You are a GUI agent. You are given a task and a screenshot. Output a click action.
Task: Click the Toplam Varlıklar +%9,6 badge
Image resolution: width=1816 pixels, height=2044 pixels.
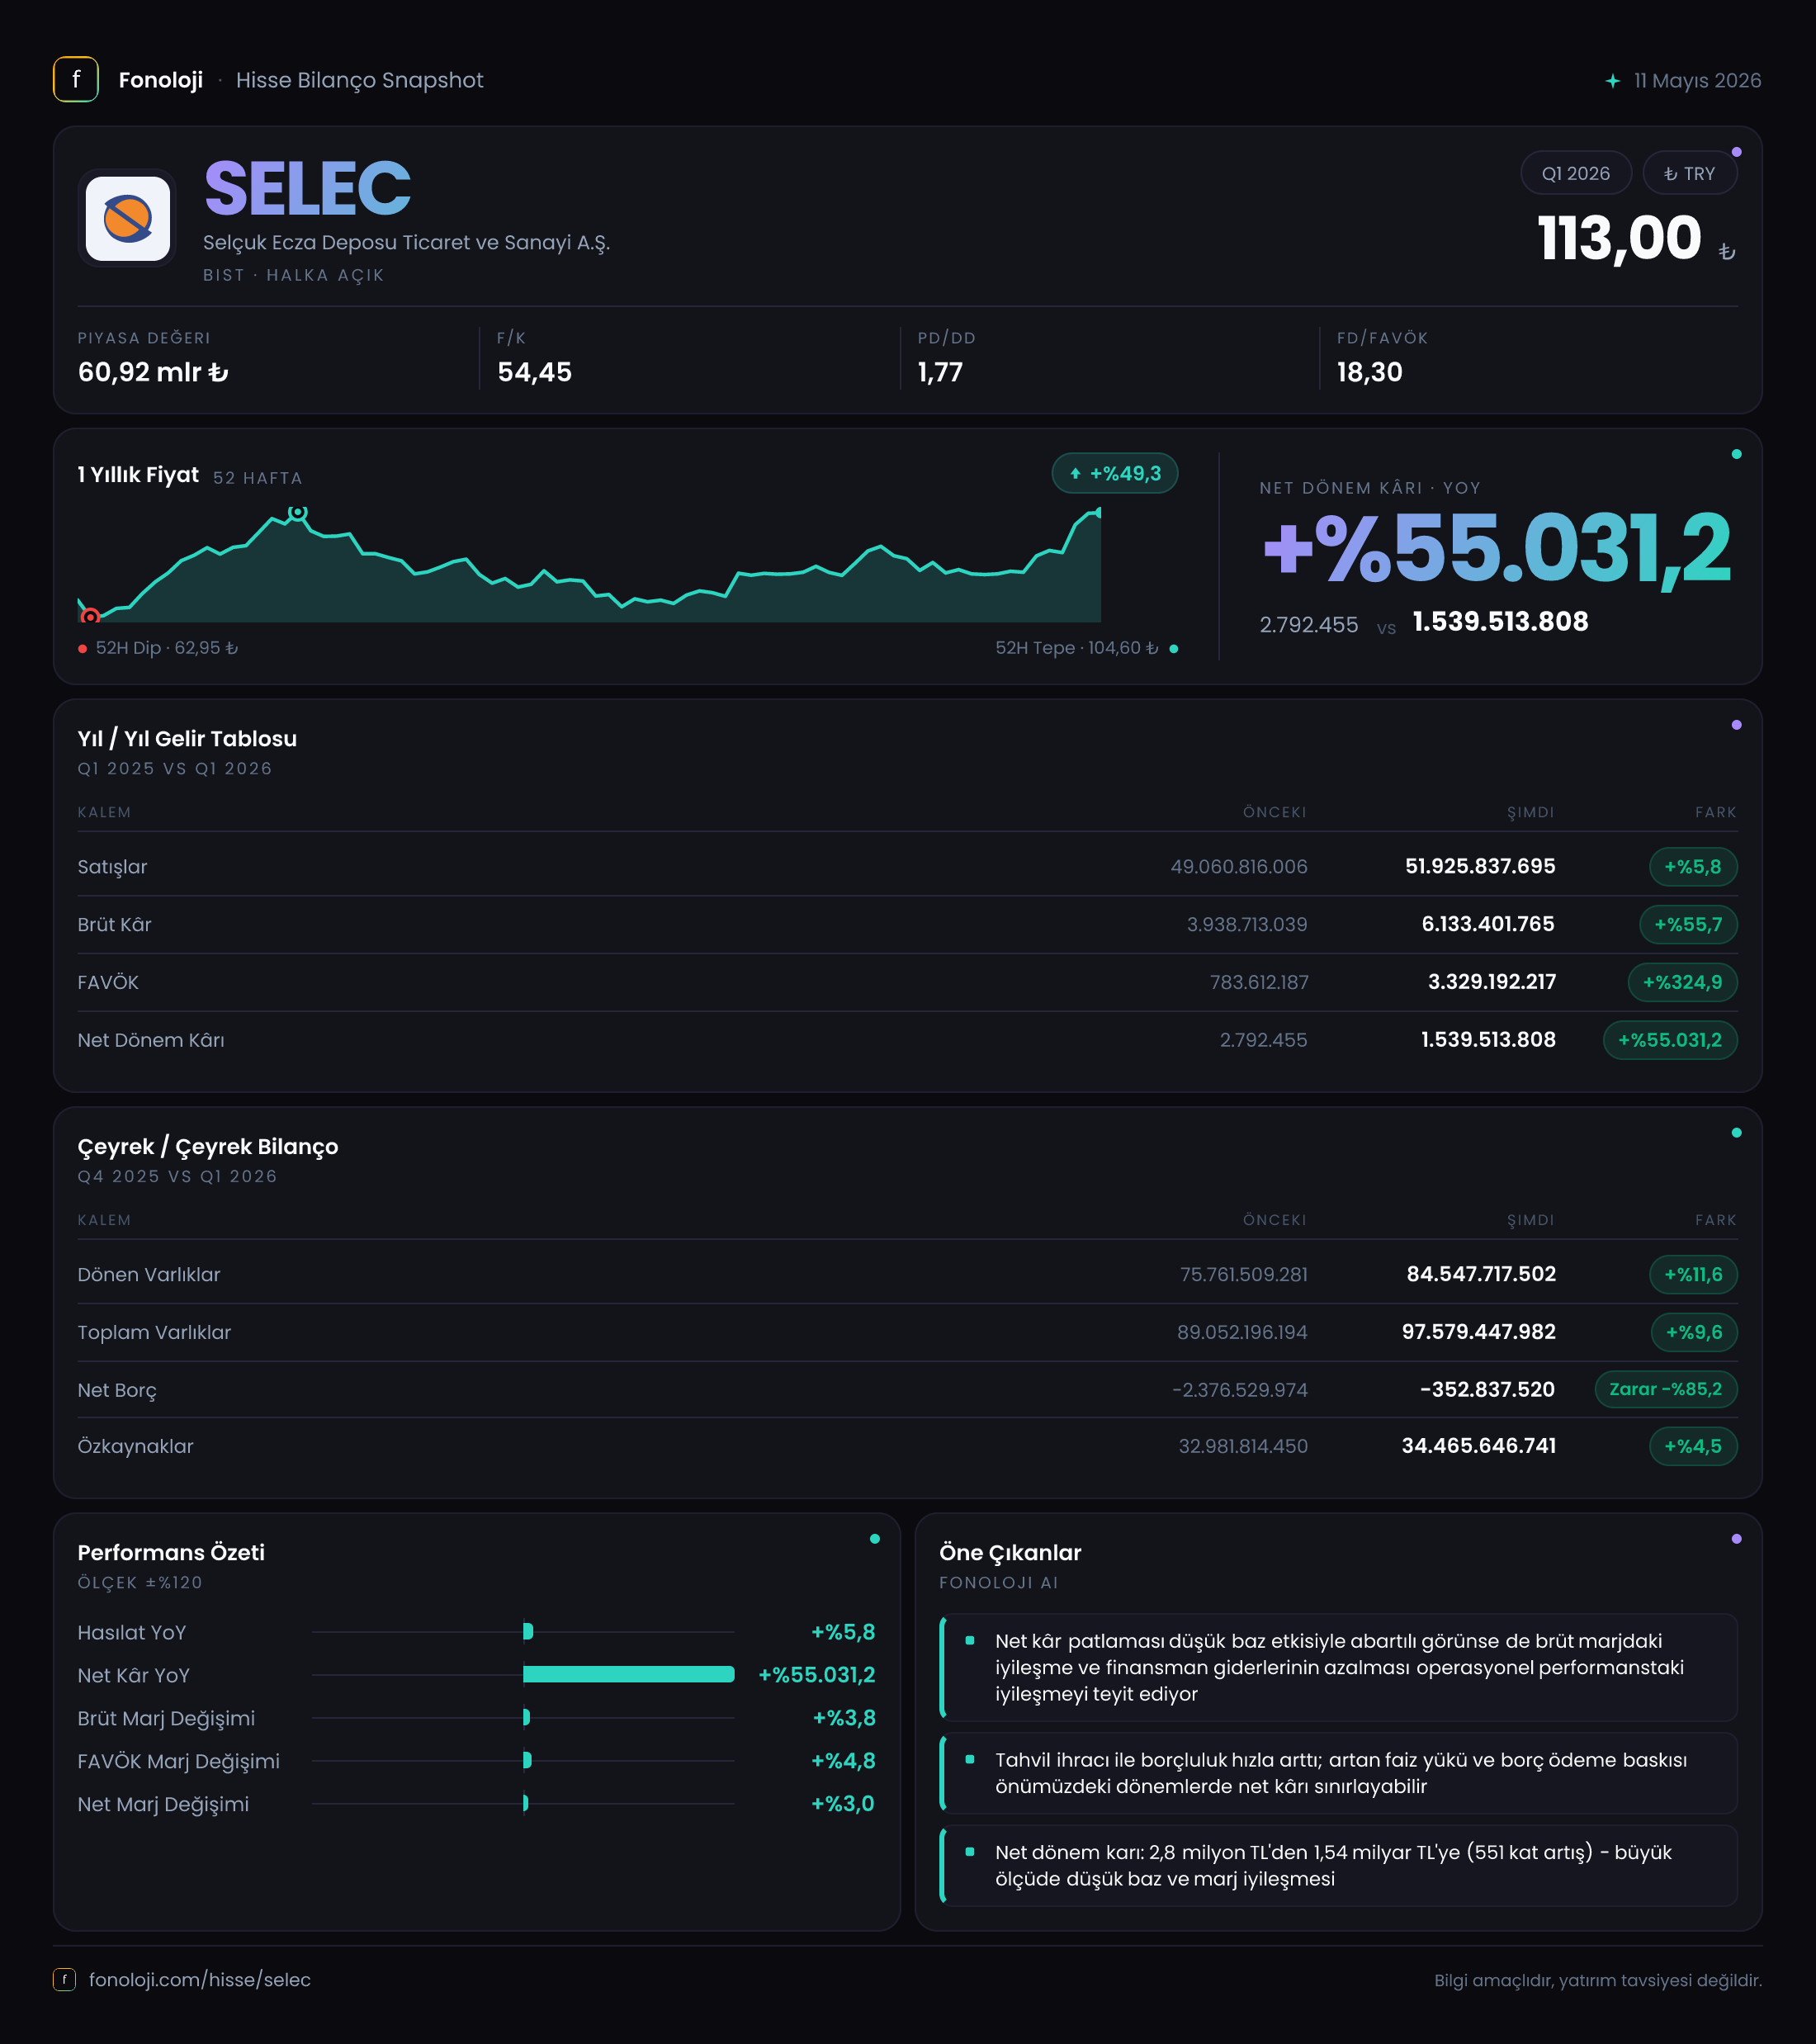[1694, 1332]
